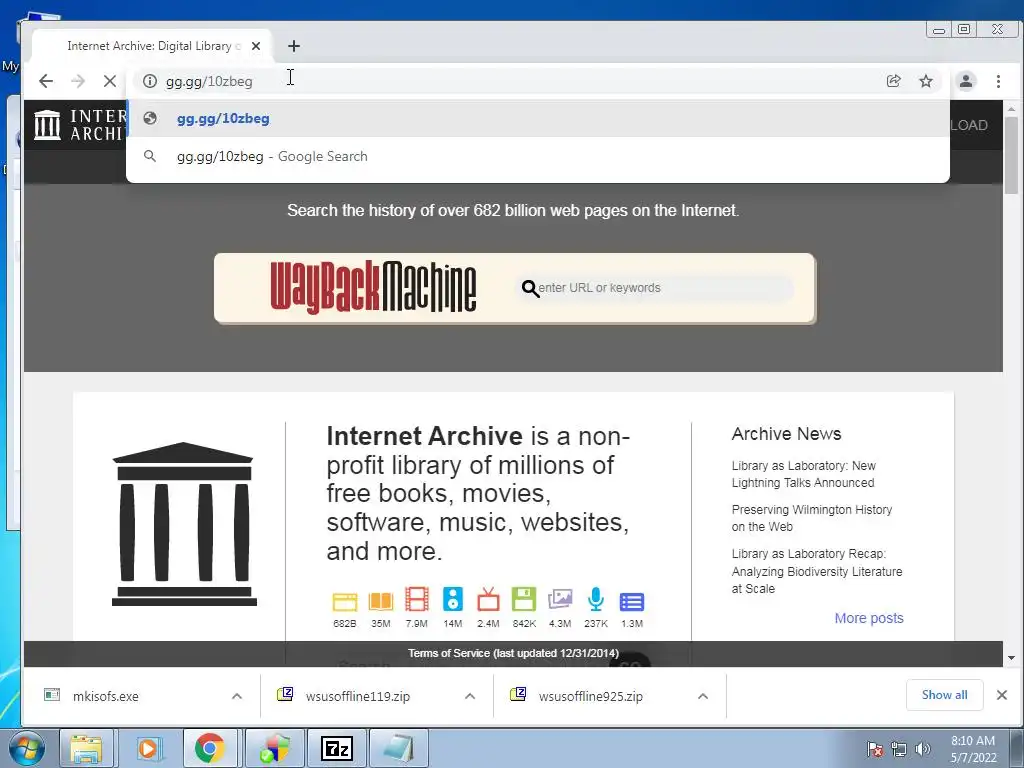The width and height of the screenshot is (1024, 768).
Task: Click scrollbar up arrow
Action: (1012, 108)
